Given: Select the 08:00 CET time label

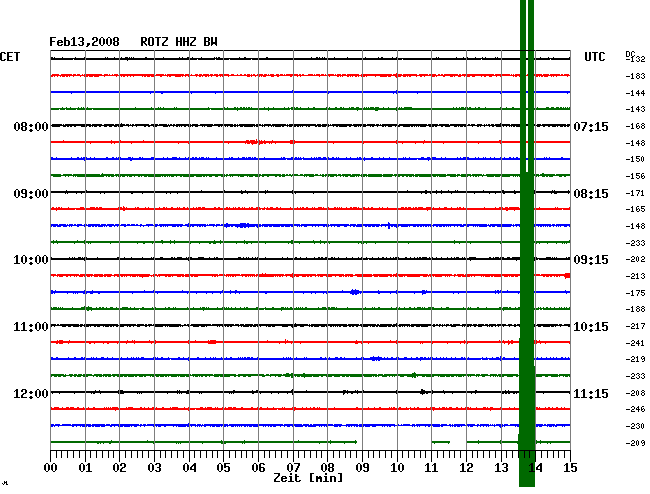Looking at the screenshot, I should tap(31, 126).
